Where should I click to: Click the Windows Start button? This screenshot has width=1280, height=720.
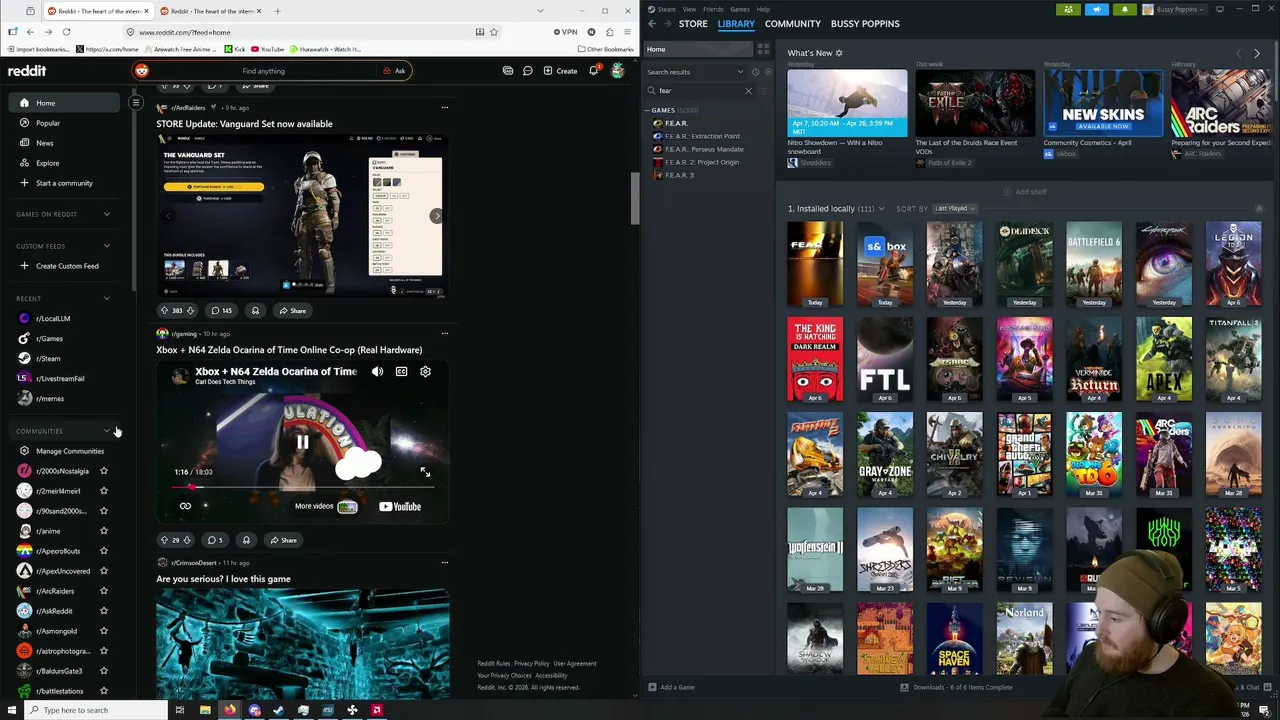coord(12,710)
